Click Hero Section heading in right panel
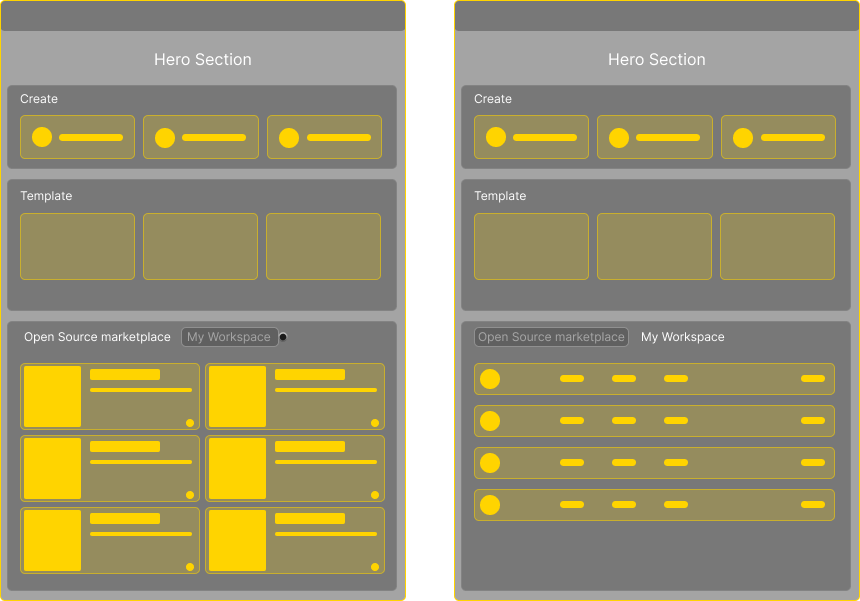Screen dimensions: 860x601 656,60
